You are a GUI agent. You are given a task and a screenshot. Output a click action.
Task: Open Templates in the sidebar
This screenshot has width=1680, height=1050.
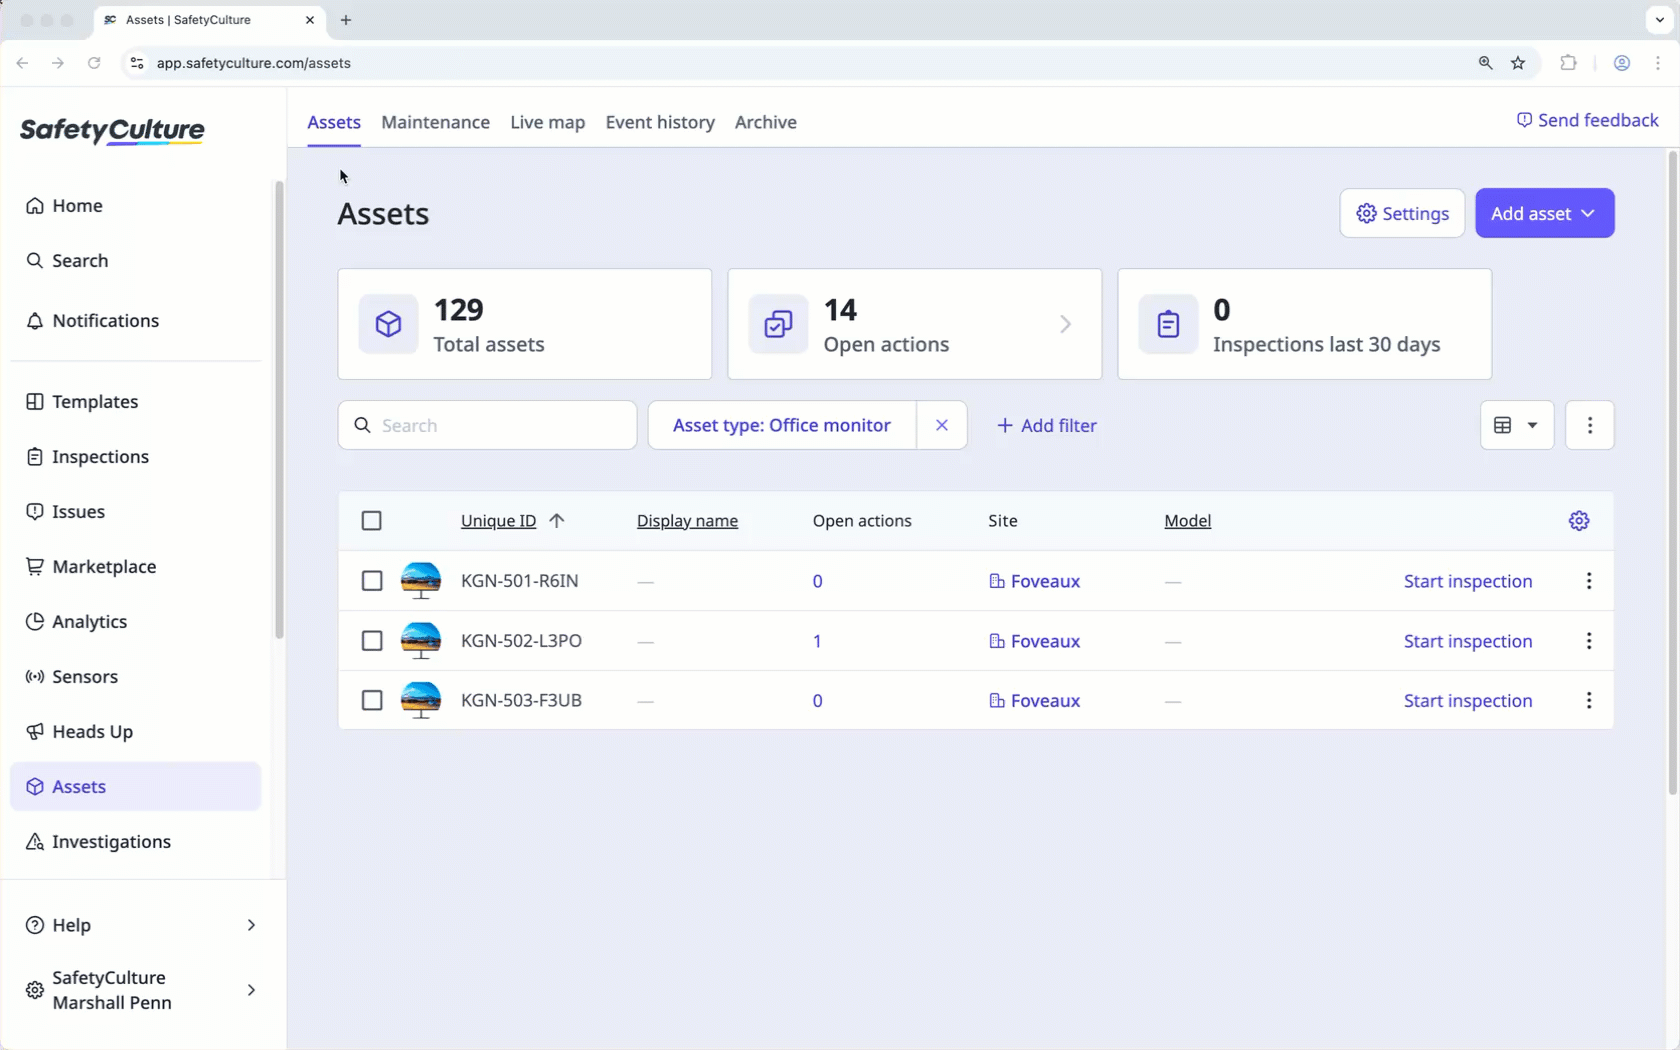point(136,402)
